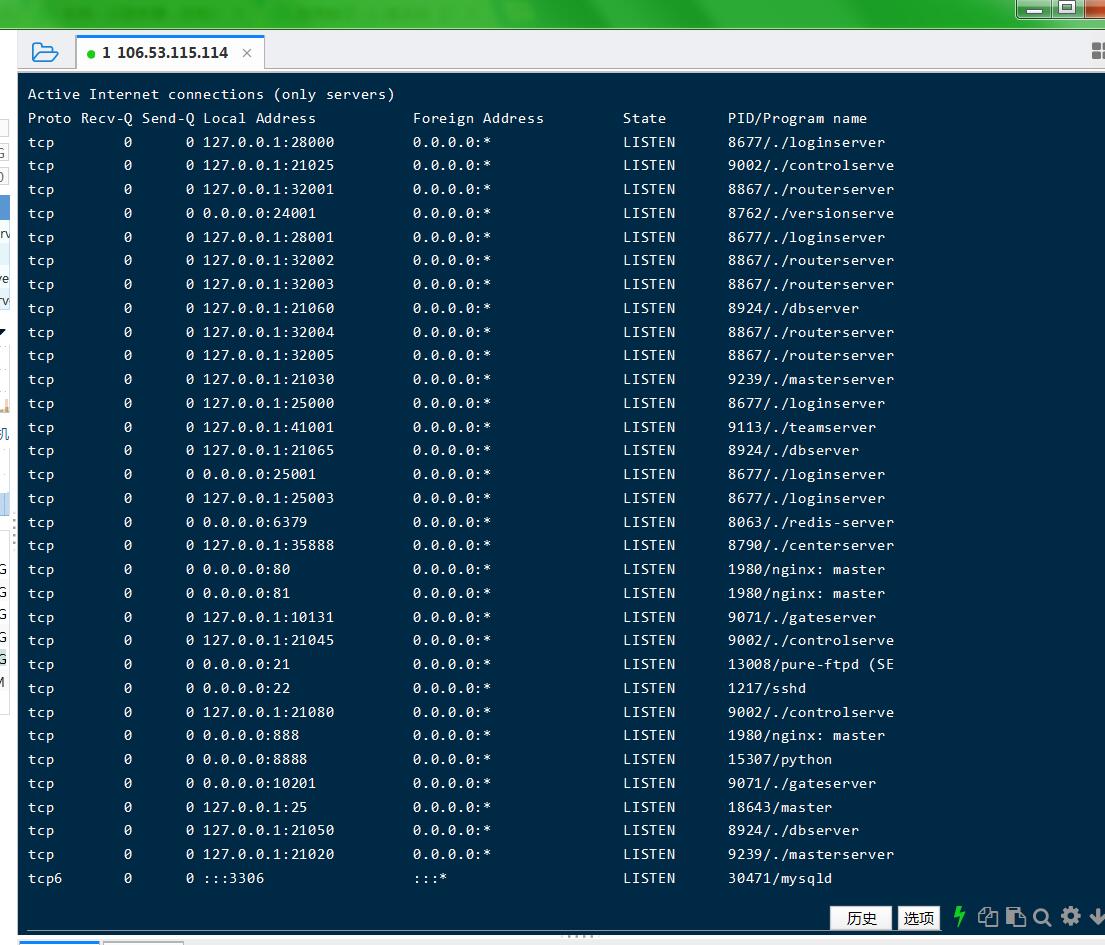1105x945 pixels.
Task: Click local address 127.0.0.1:10131
Action: point(268,617)
